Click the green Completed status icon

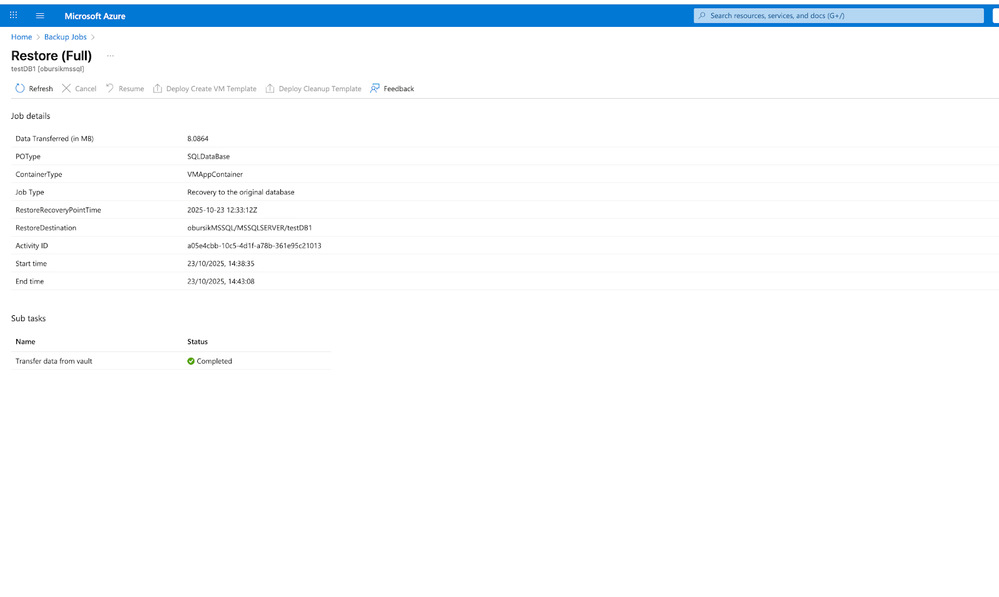pyautogui.click(x=191, y=361)
